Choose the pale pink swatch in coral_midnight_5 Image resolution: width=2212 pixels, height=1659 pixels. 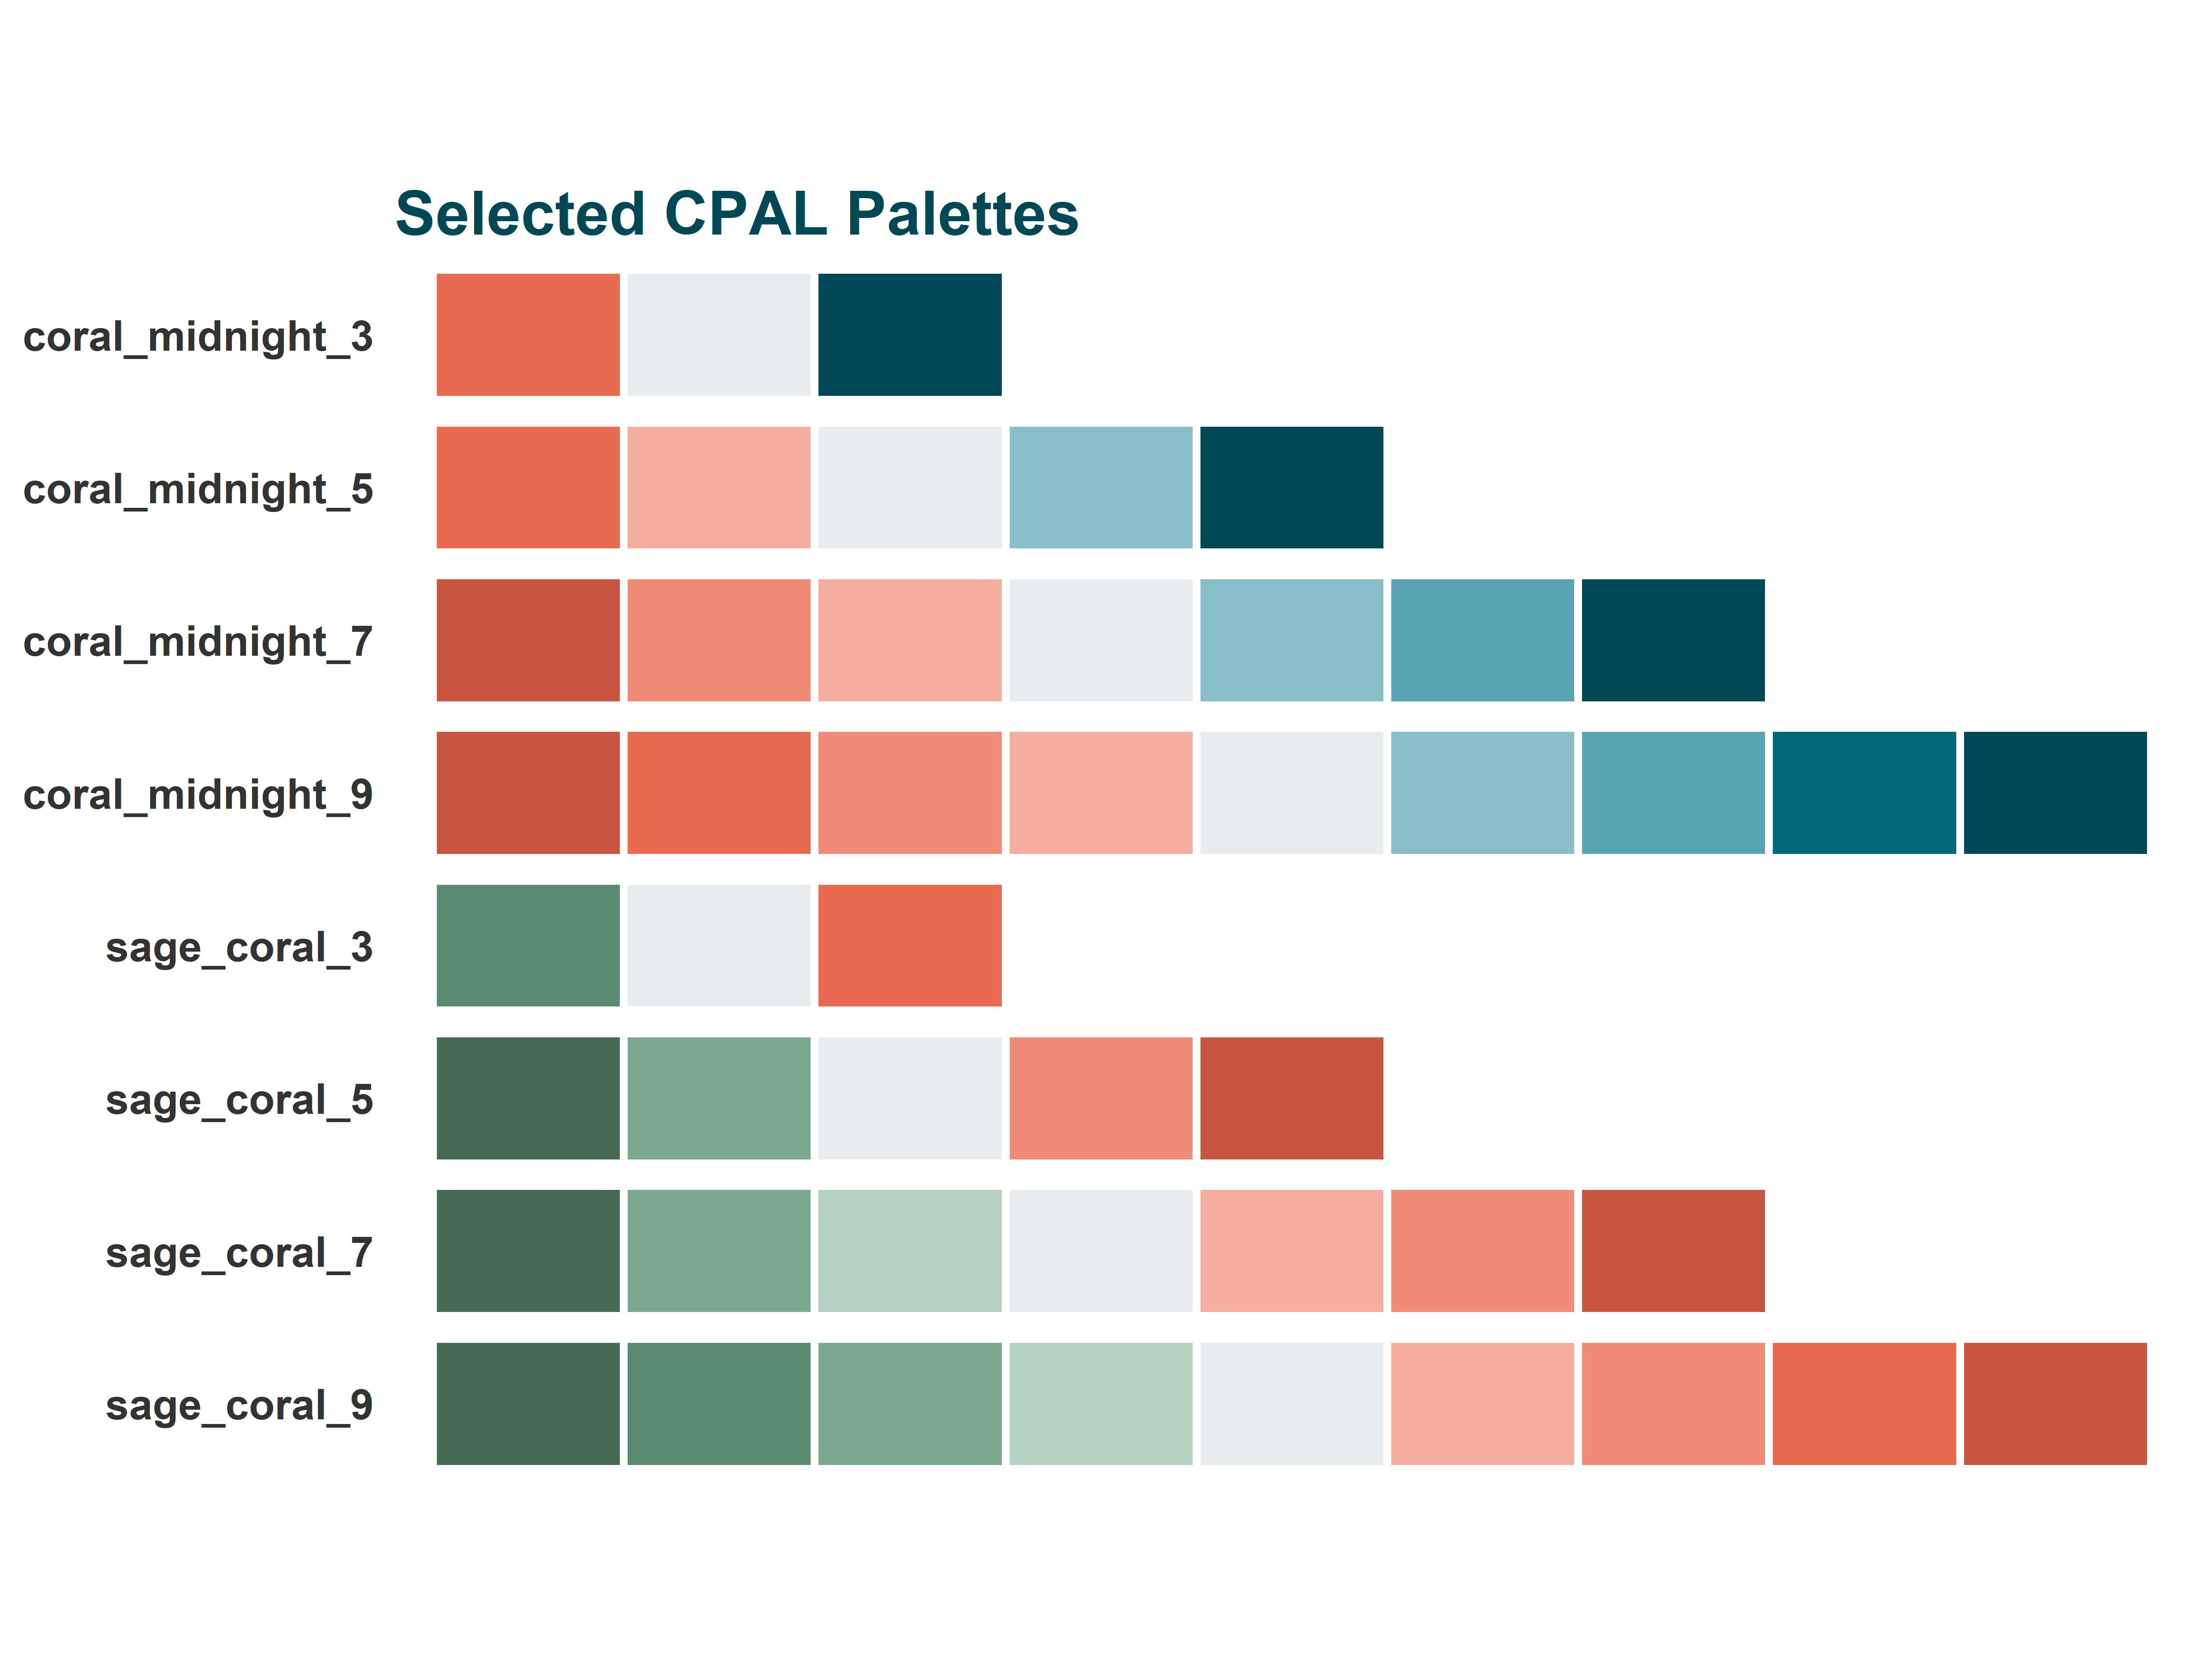click(x=718, y=488)
